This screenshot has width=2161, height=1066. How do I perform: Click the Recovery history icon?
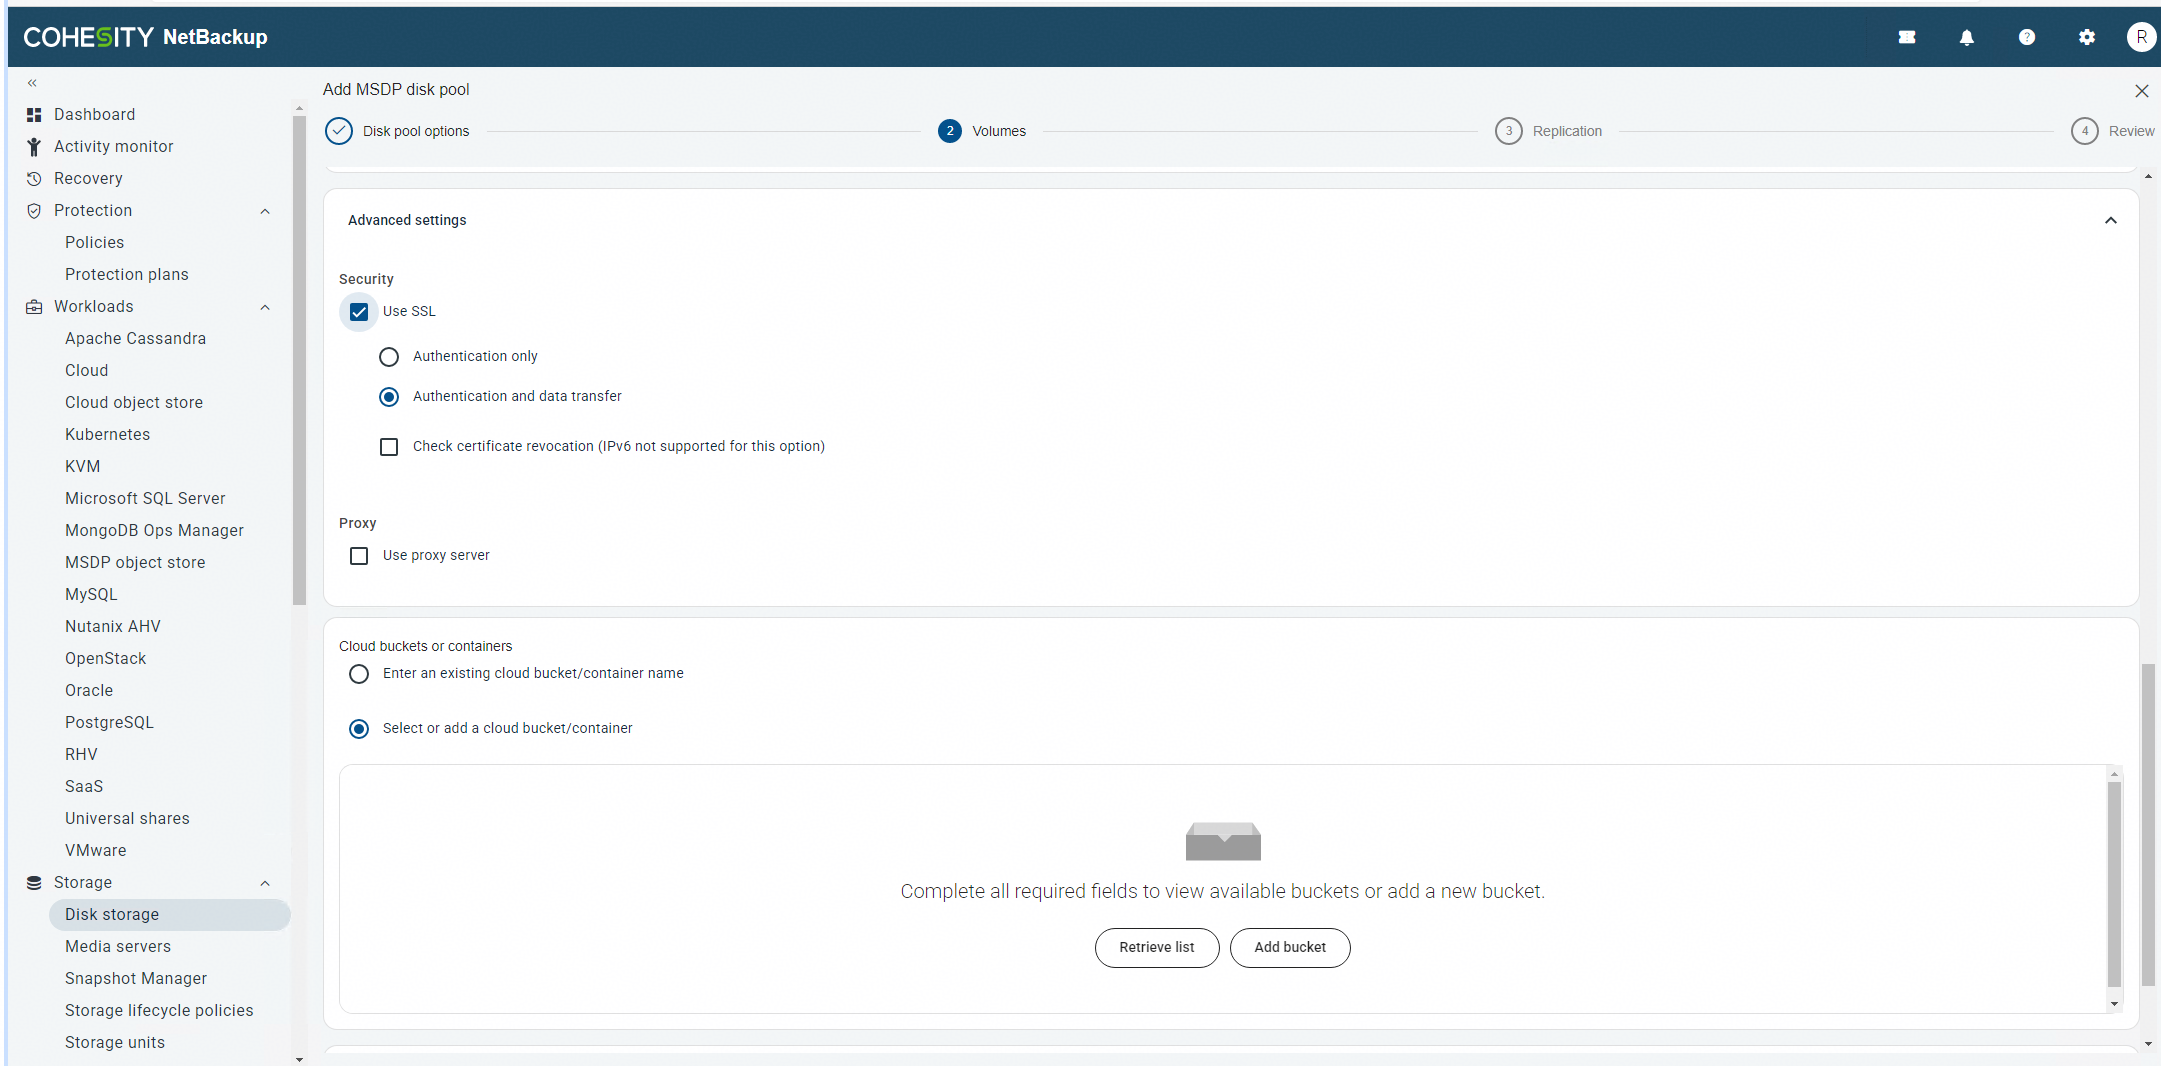[34, 179]
